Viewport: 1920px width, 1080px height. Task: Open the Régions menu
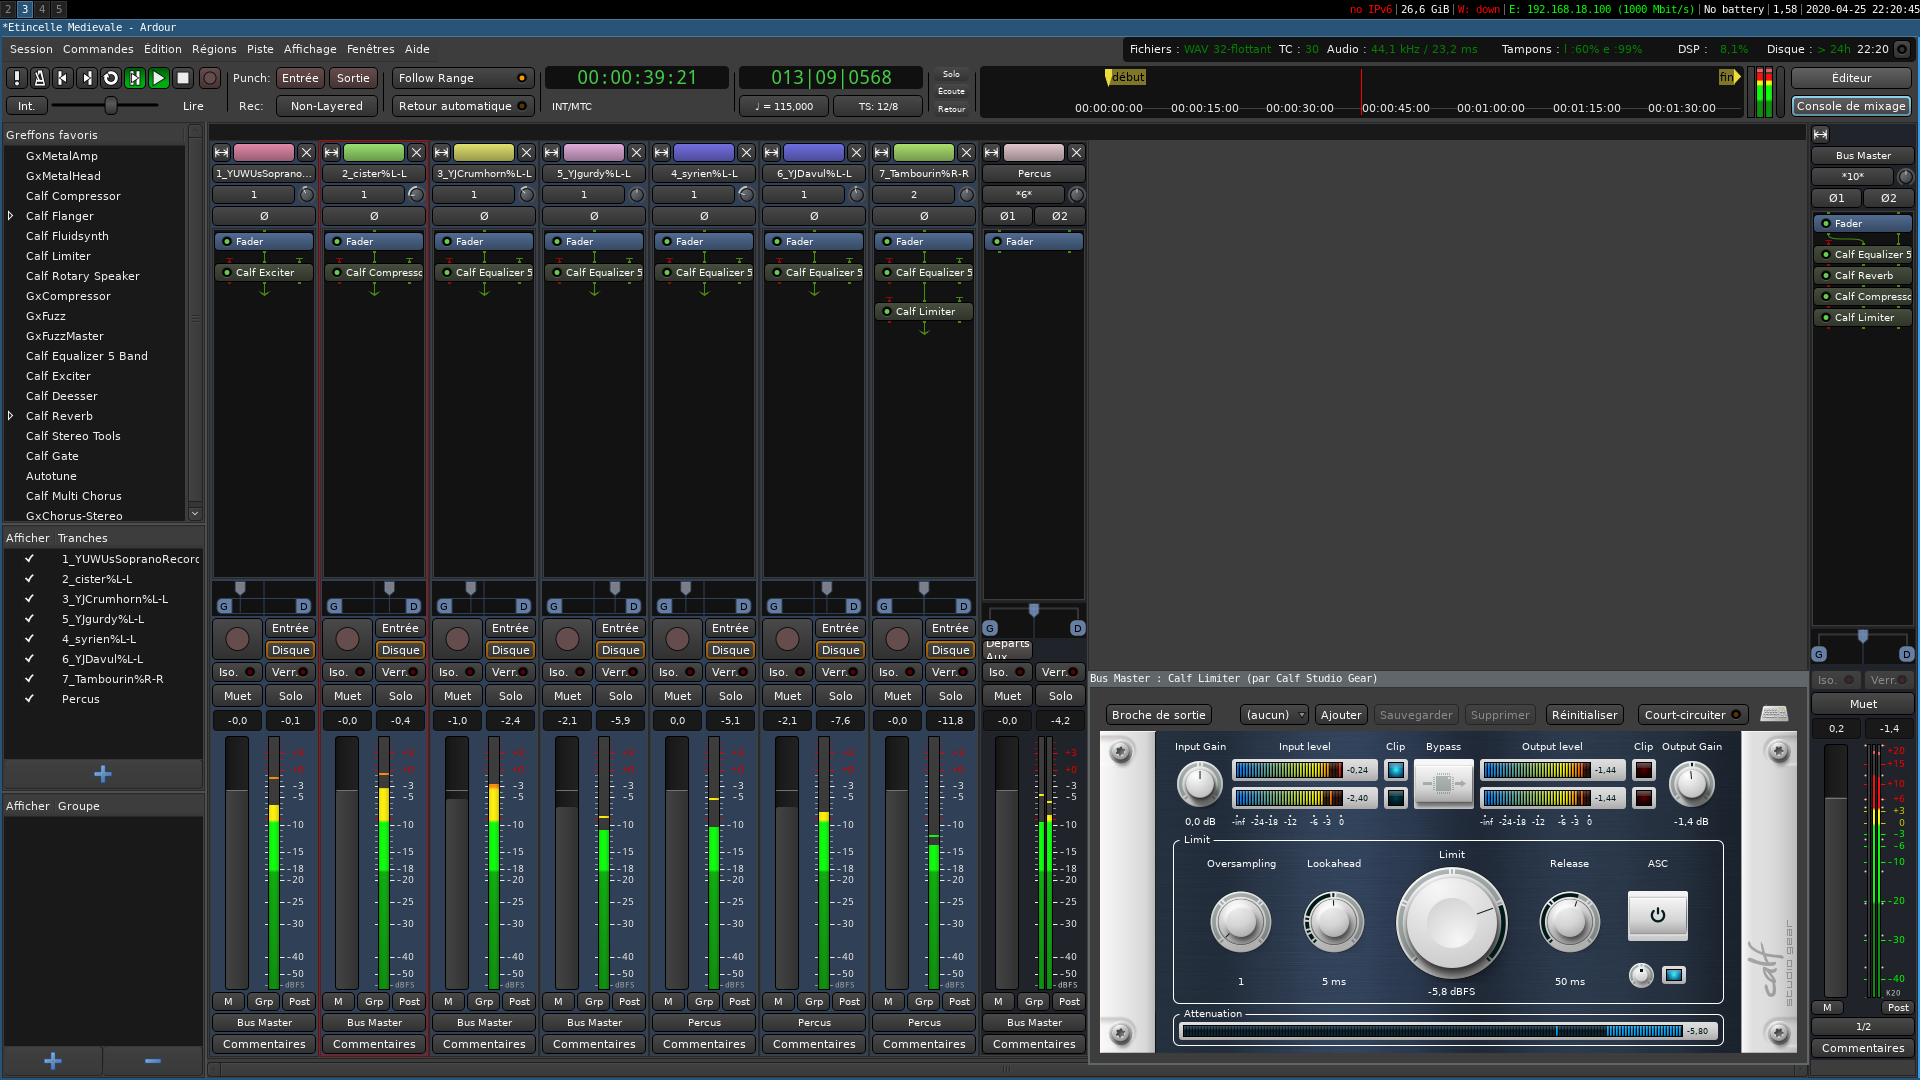[214, 49]
